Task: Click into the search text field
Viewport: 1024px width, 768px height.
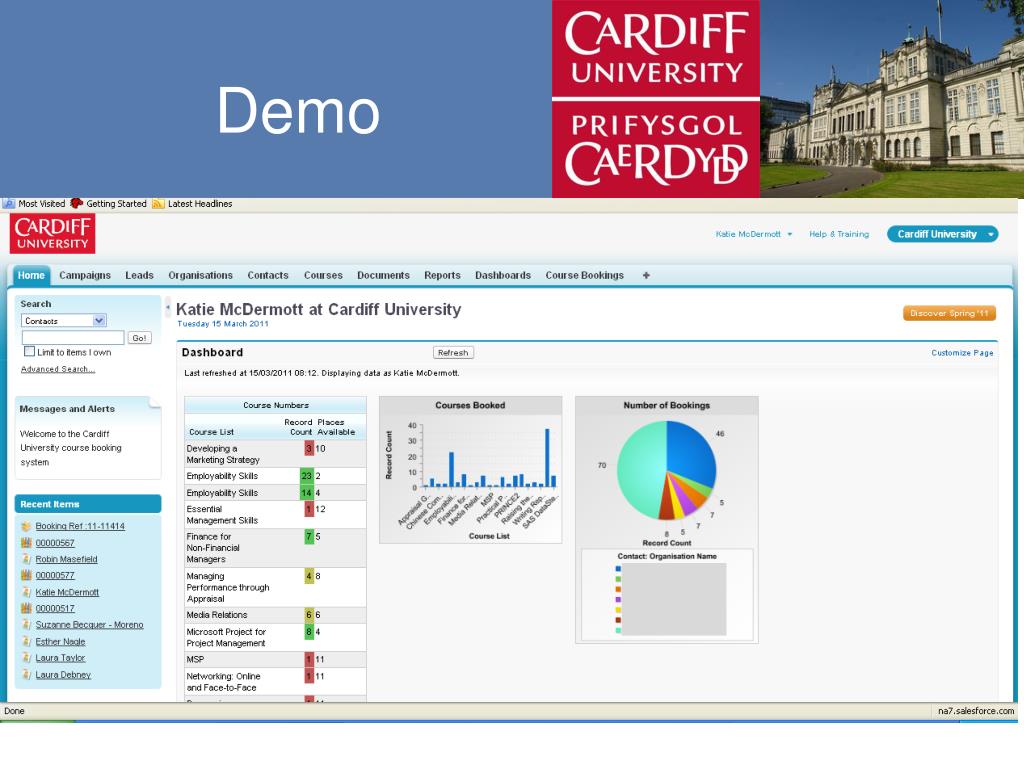Action: (x=73, y=338)
